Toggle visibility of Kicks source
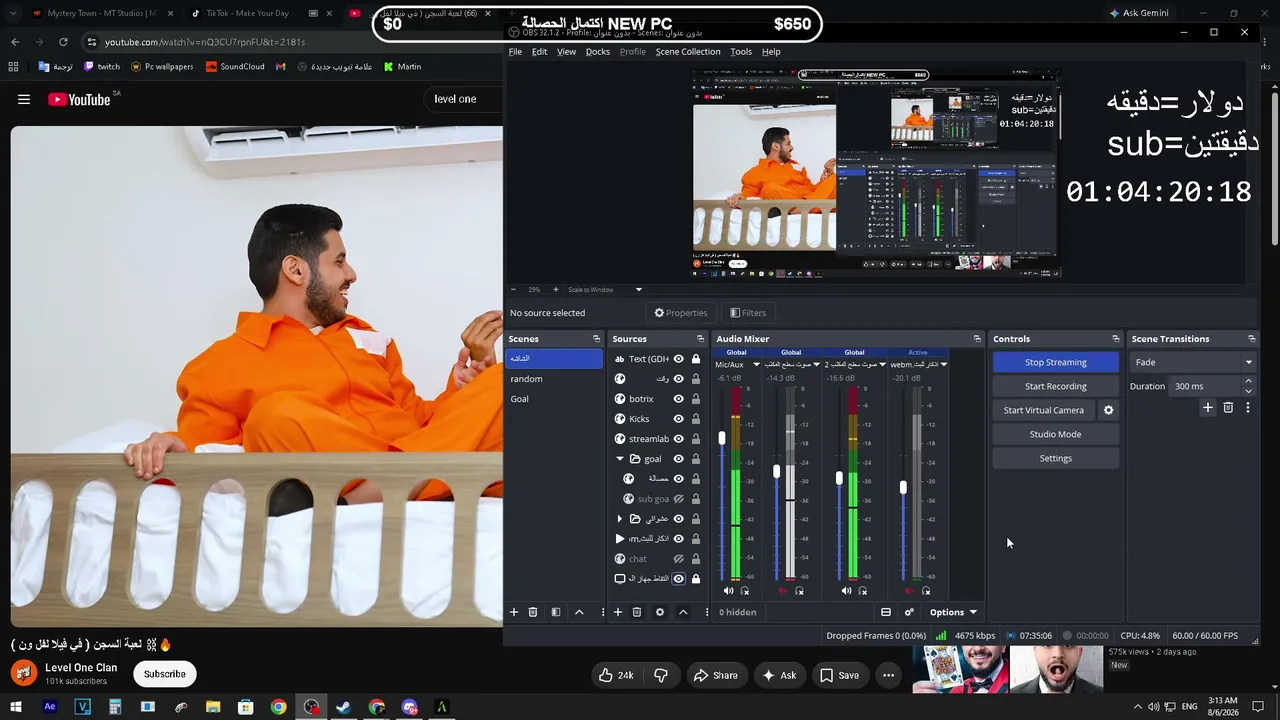Image resolution: width=1280 pixels, height=720 pixels. click(679, 419)
